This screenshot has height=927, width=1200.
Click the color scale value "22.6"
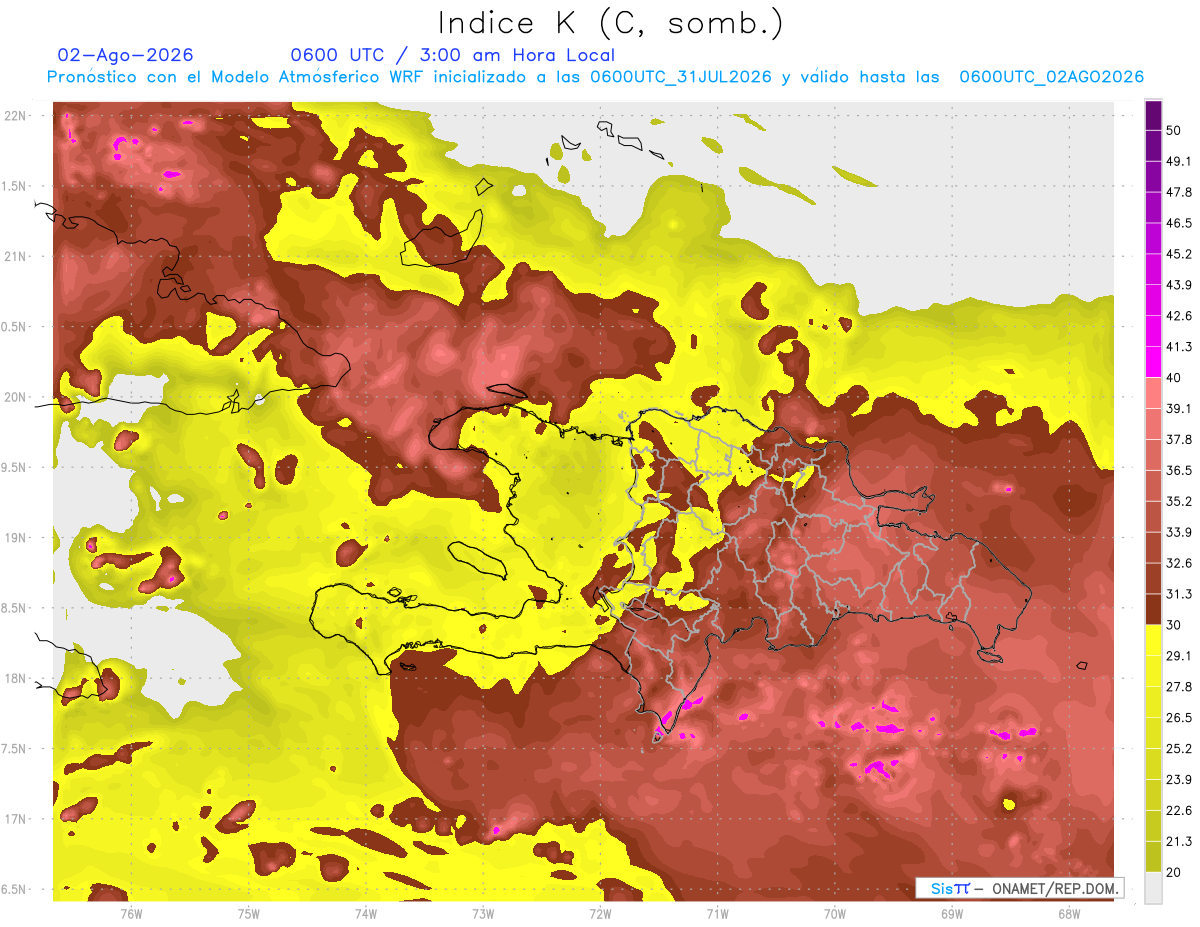1179,810
